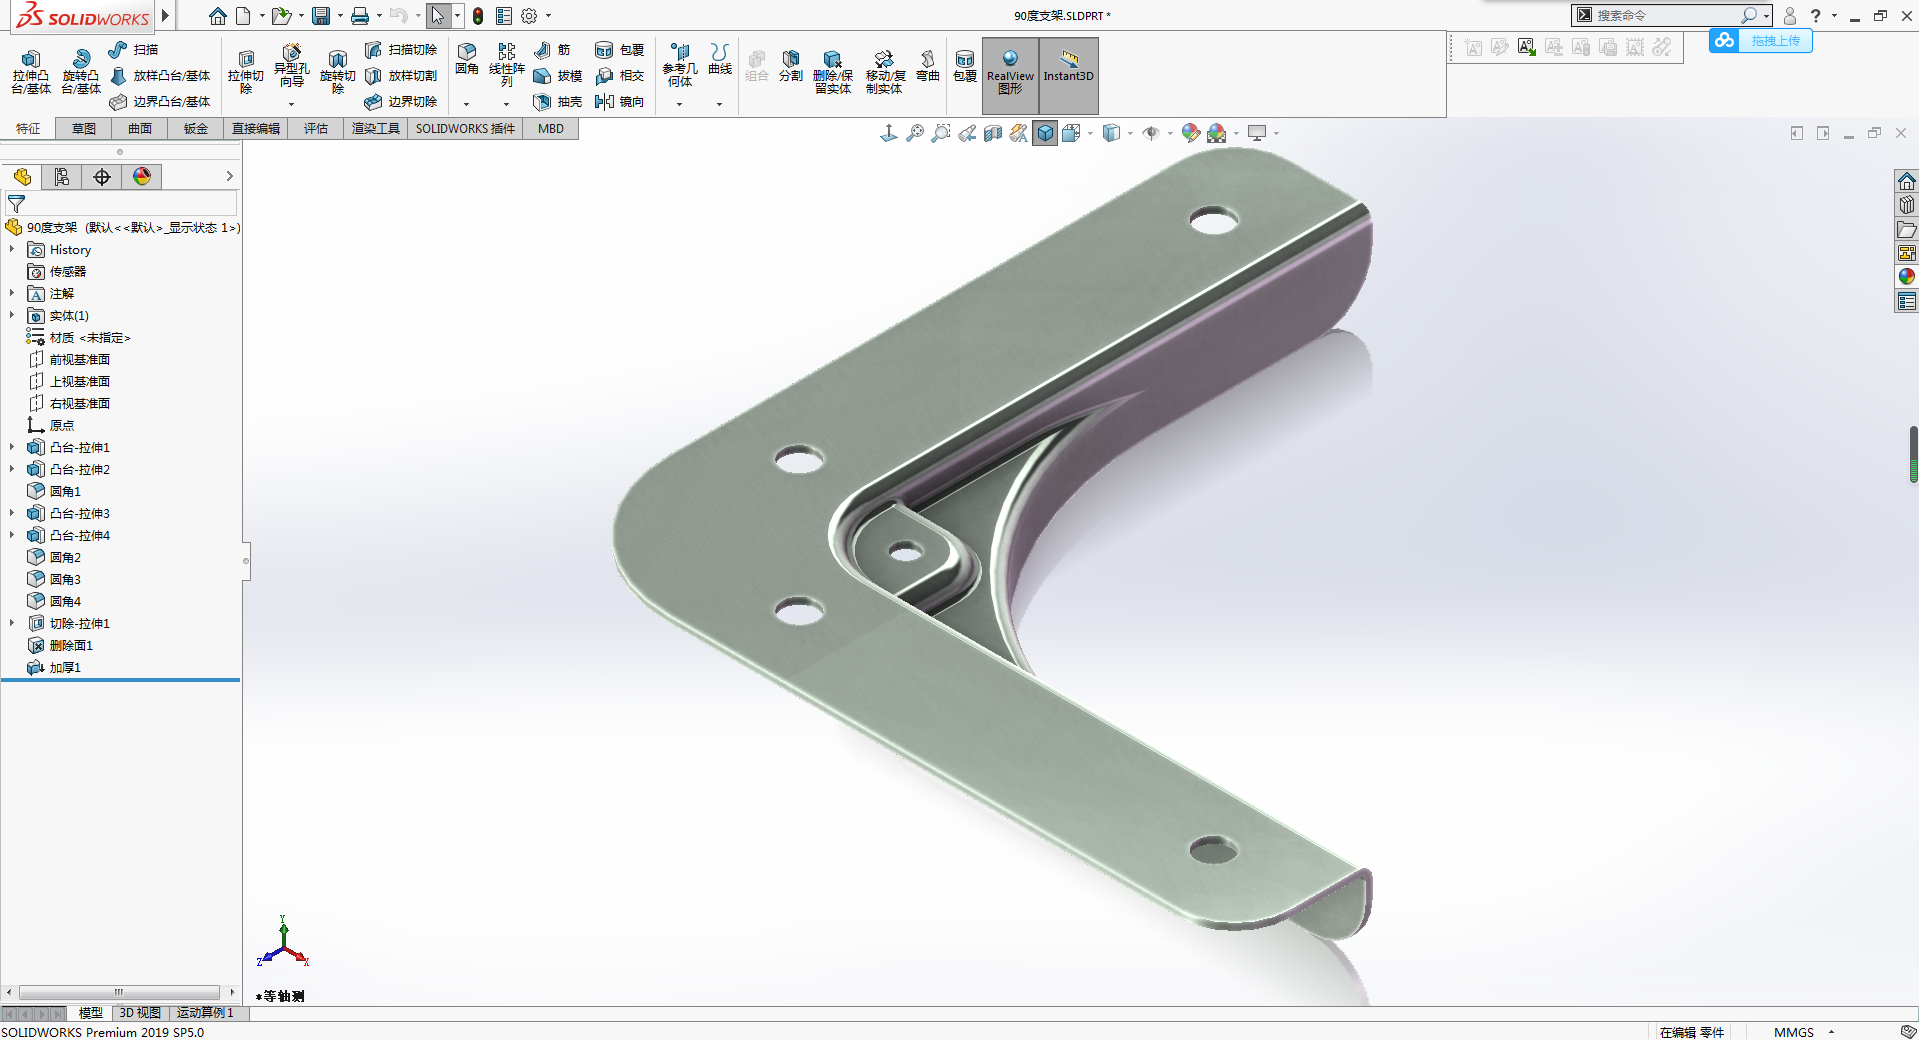Switch to the 评估 evaluate tab
The image size is (1919, 1040).
[316, 129]
